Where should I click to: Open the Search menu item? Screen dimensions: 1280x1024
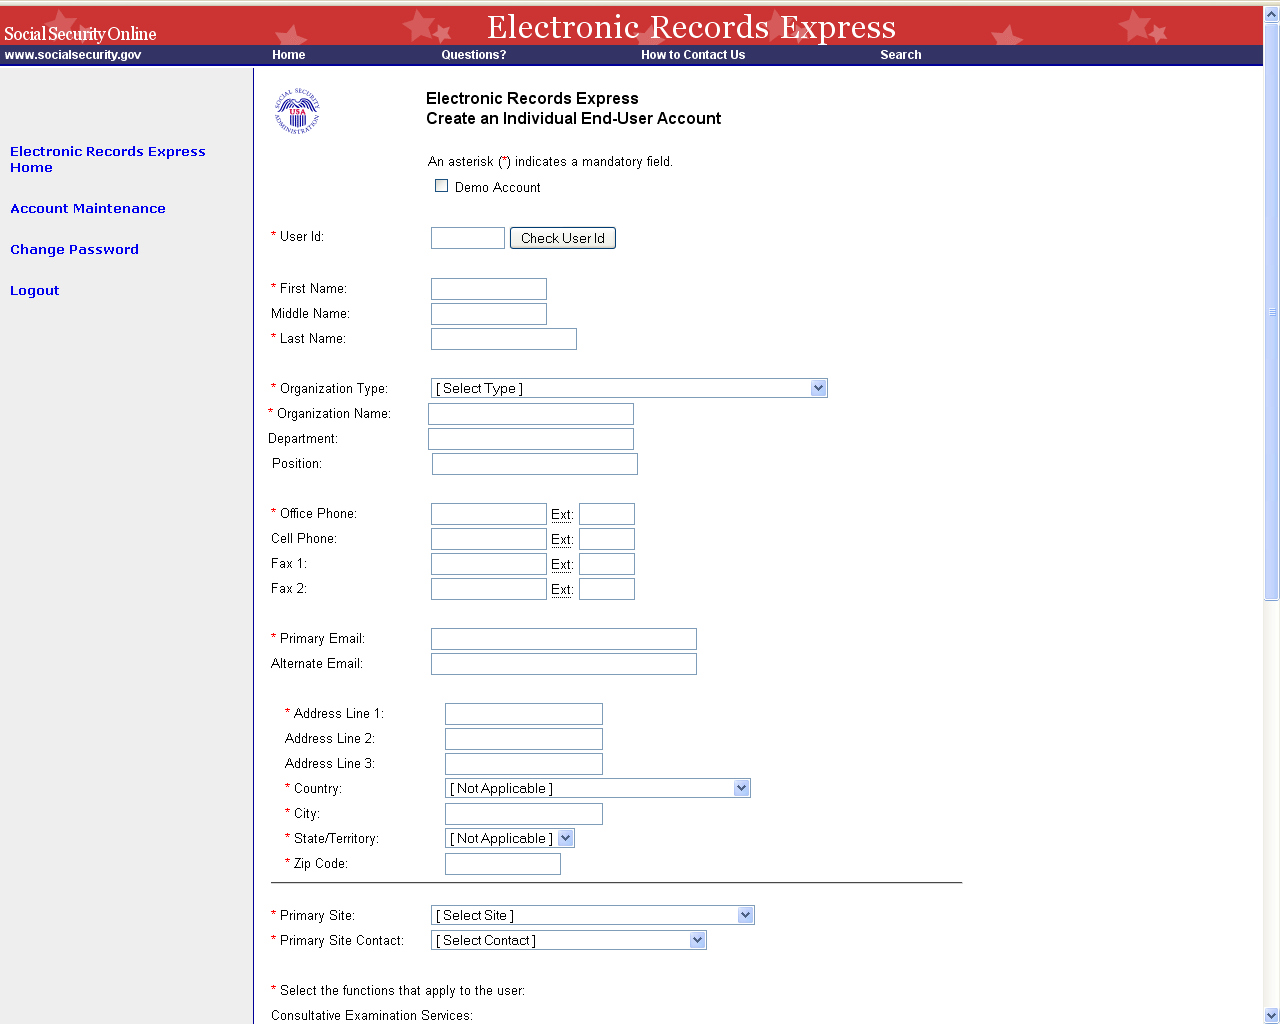tap(901, 55)
